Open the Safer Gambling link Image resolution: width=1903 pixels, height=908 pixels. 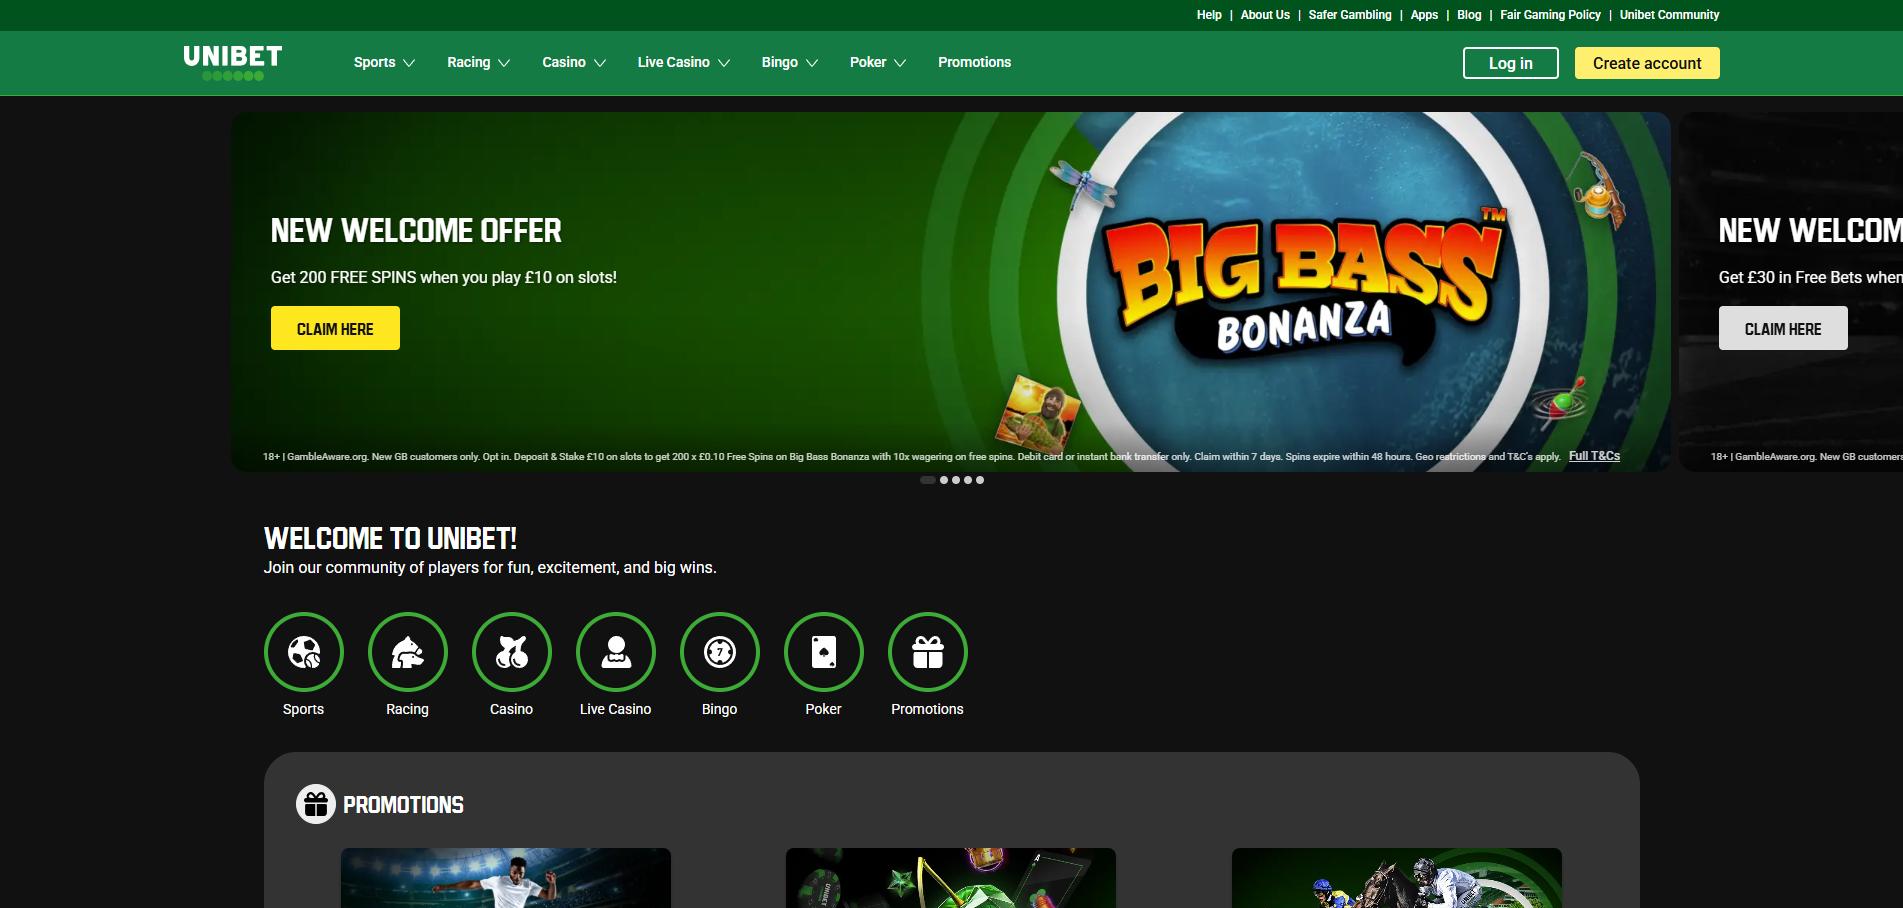tap(1350, 15)
